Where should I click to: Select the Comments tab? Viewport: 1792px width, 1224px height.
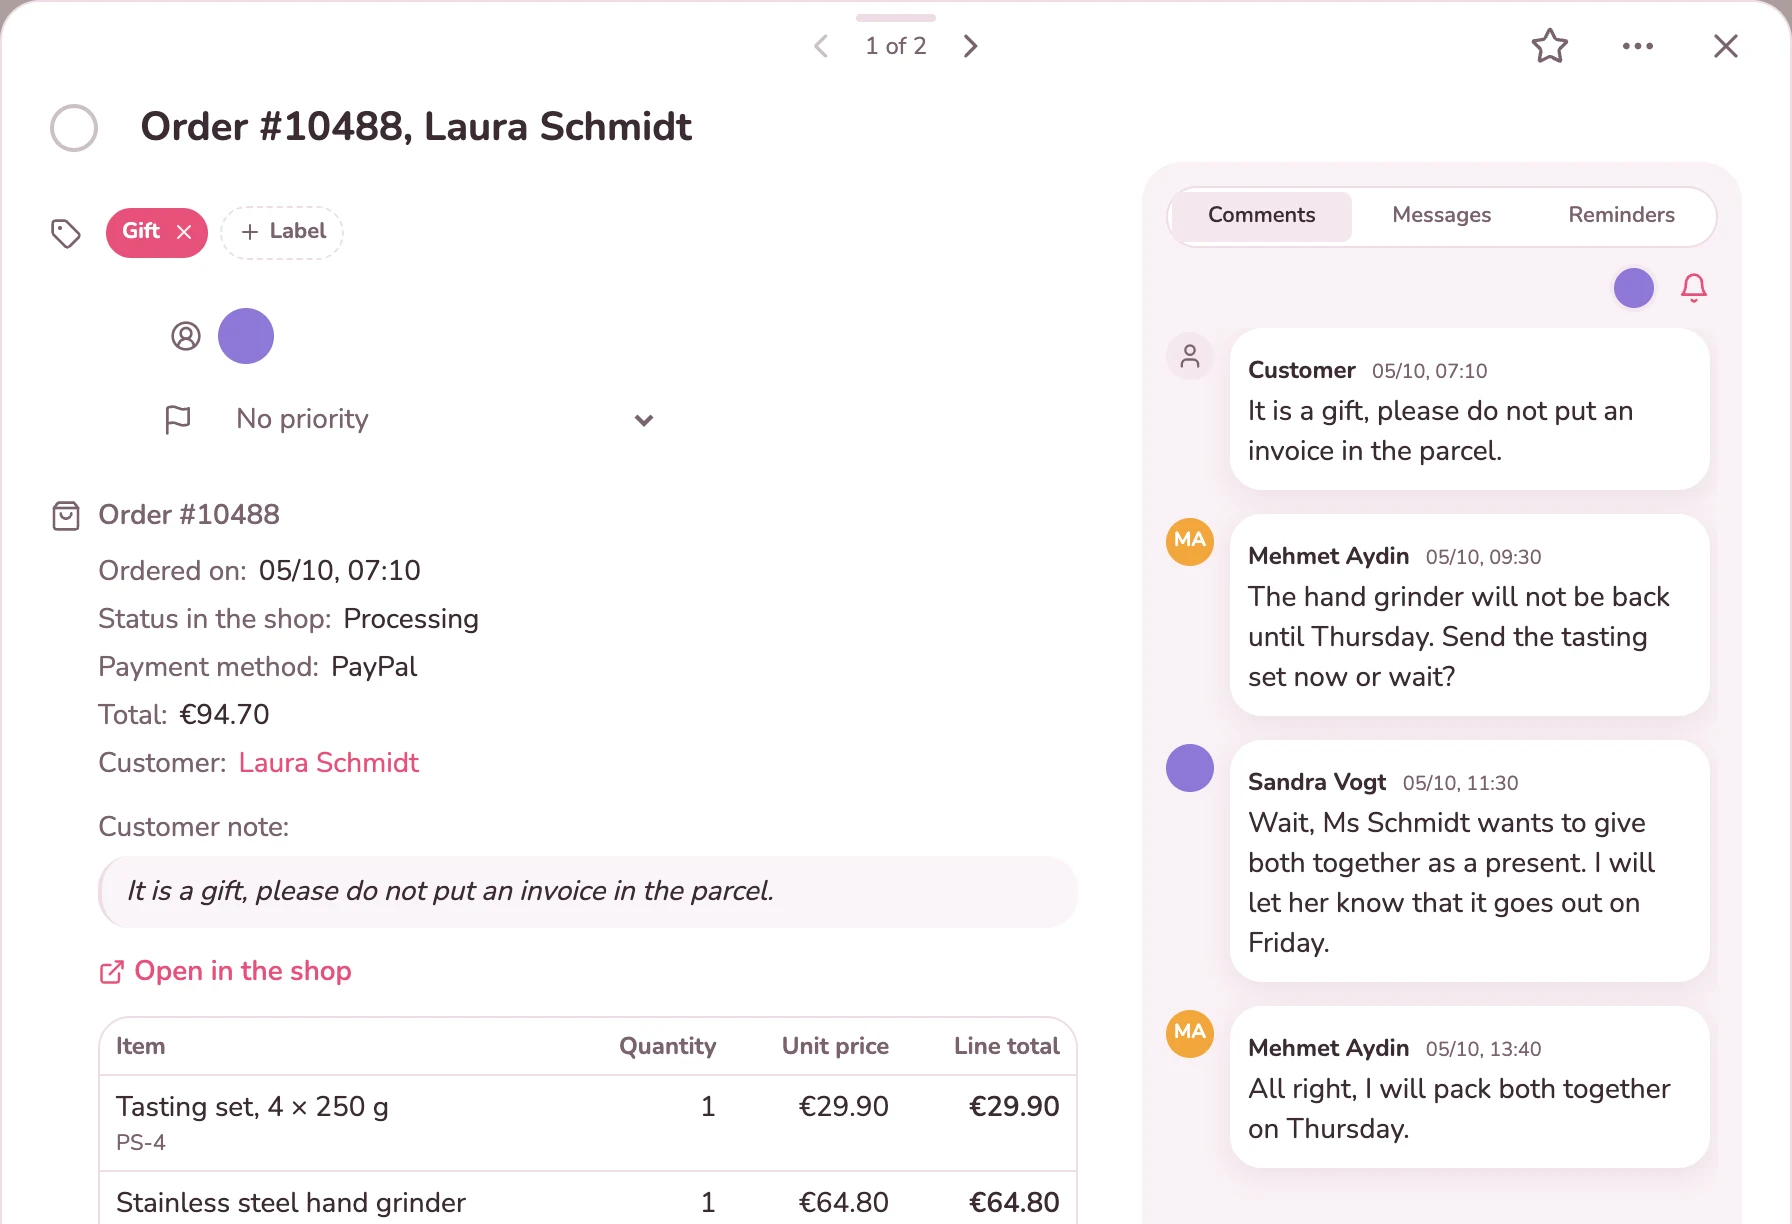[x=1261, y=215]
